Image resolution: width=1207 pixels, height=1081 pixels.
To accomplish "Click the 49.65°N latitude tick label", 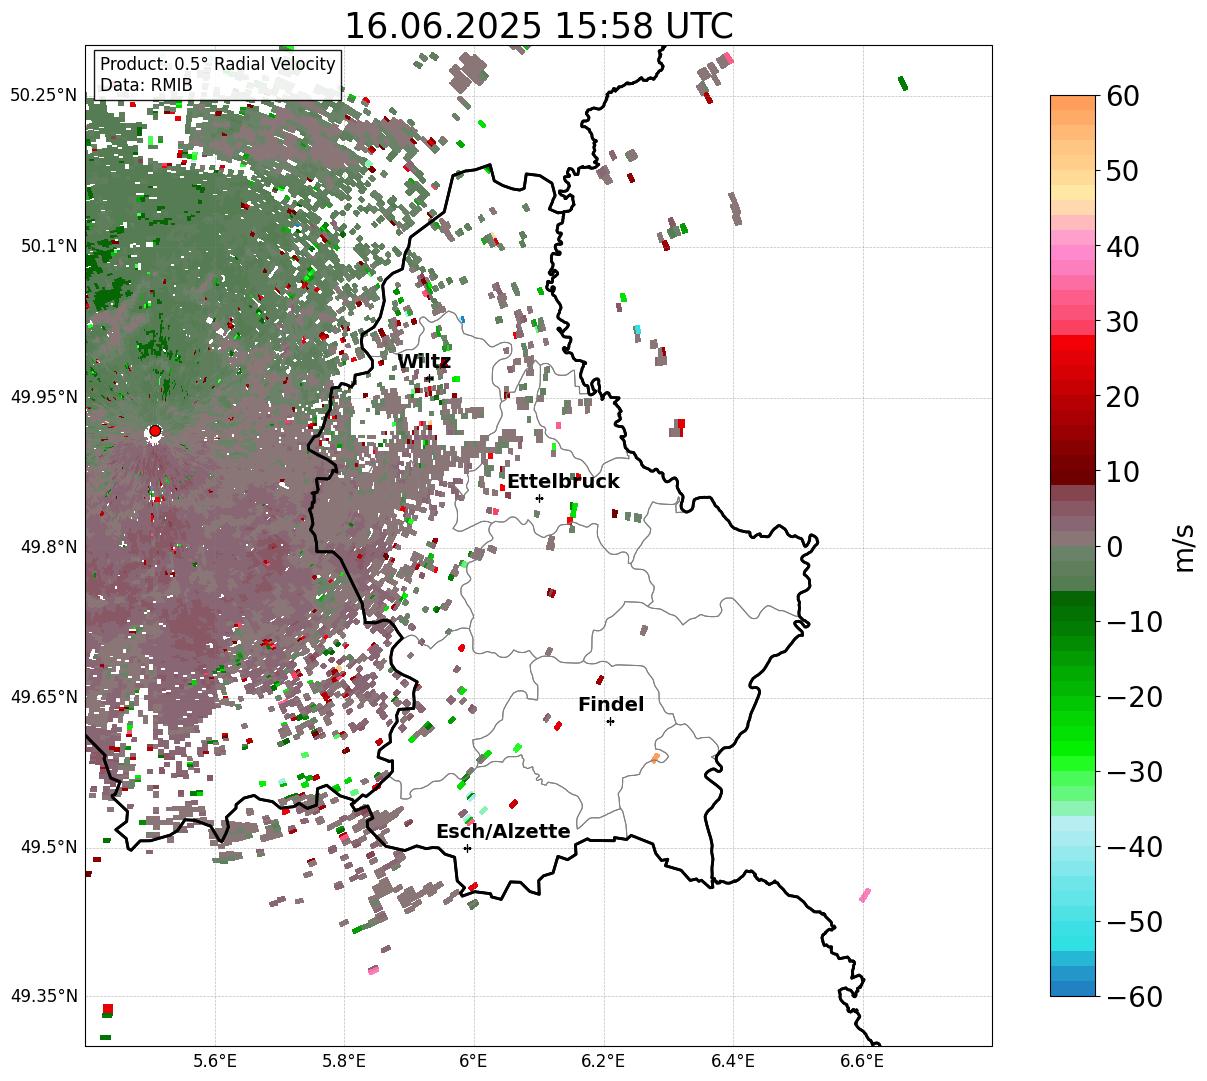I will [x=44, y=697].
